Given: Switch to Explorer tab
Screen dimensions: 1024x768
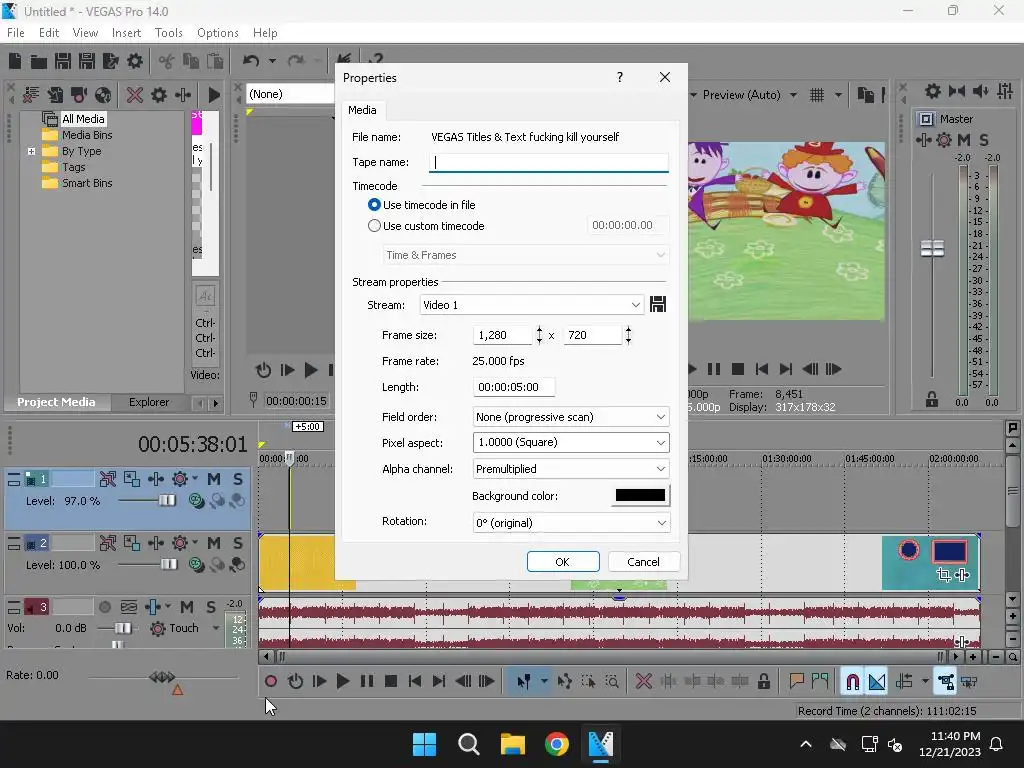Looking at the screenshot, I should click(x=149, y=402).
